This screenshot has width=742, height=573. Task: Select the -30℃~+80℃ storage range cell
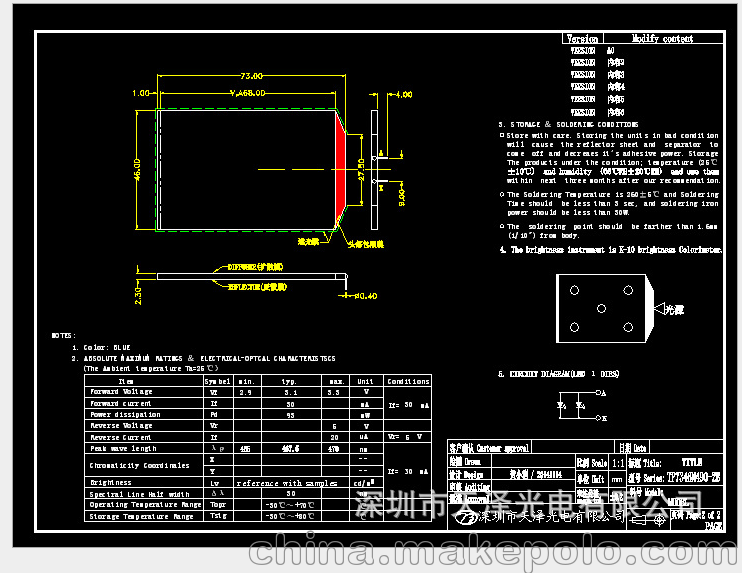[x=290, y=517]
